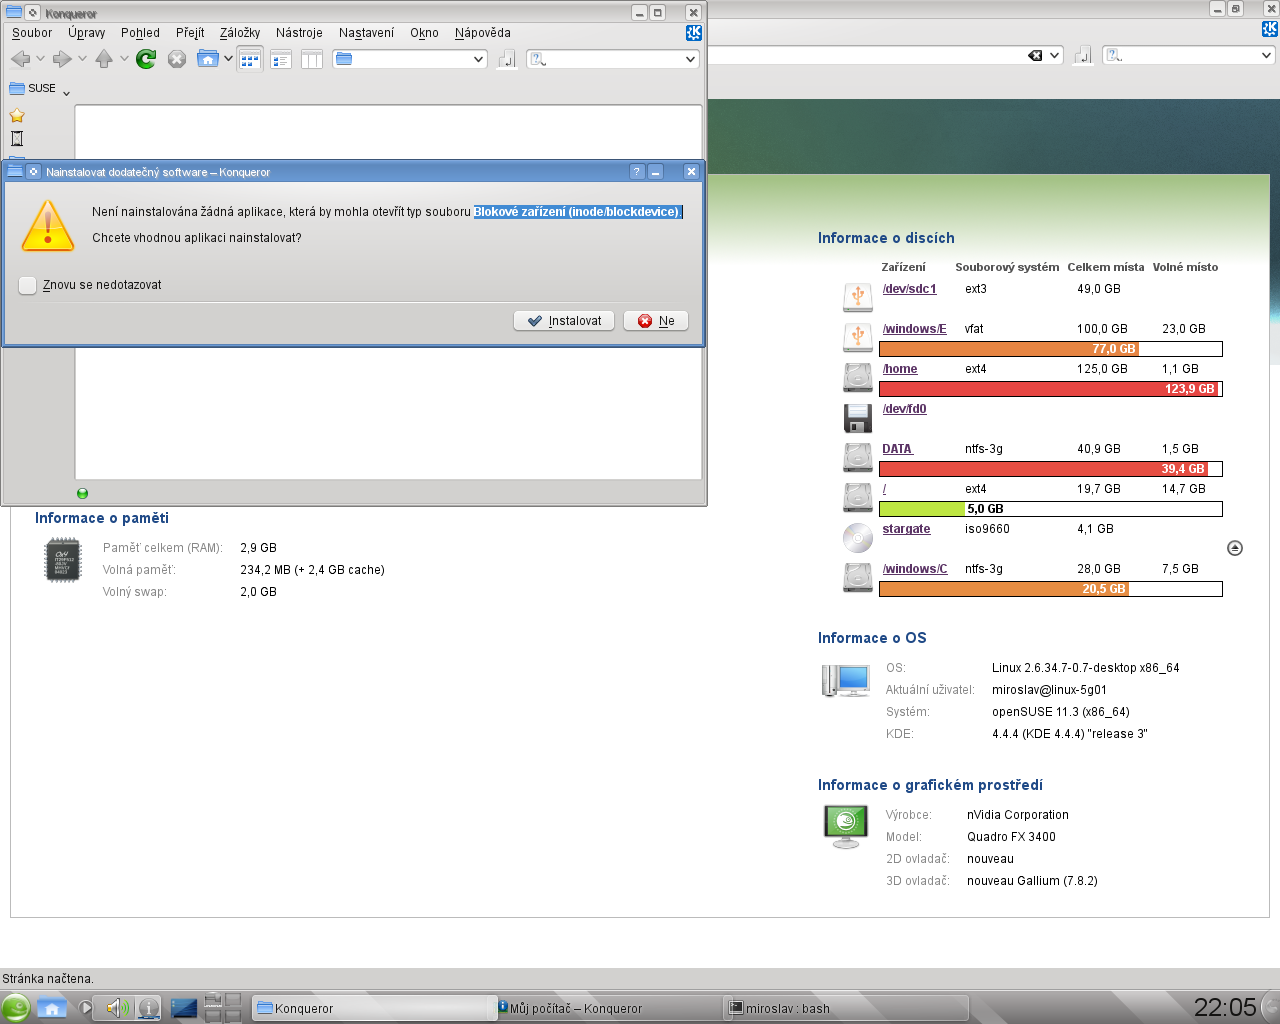
Task: Click the virtual desktop pager
Action: tap(223, 1008)
